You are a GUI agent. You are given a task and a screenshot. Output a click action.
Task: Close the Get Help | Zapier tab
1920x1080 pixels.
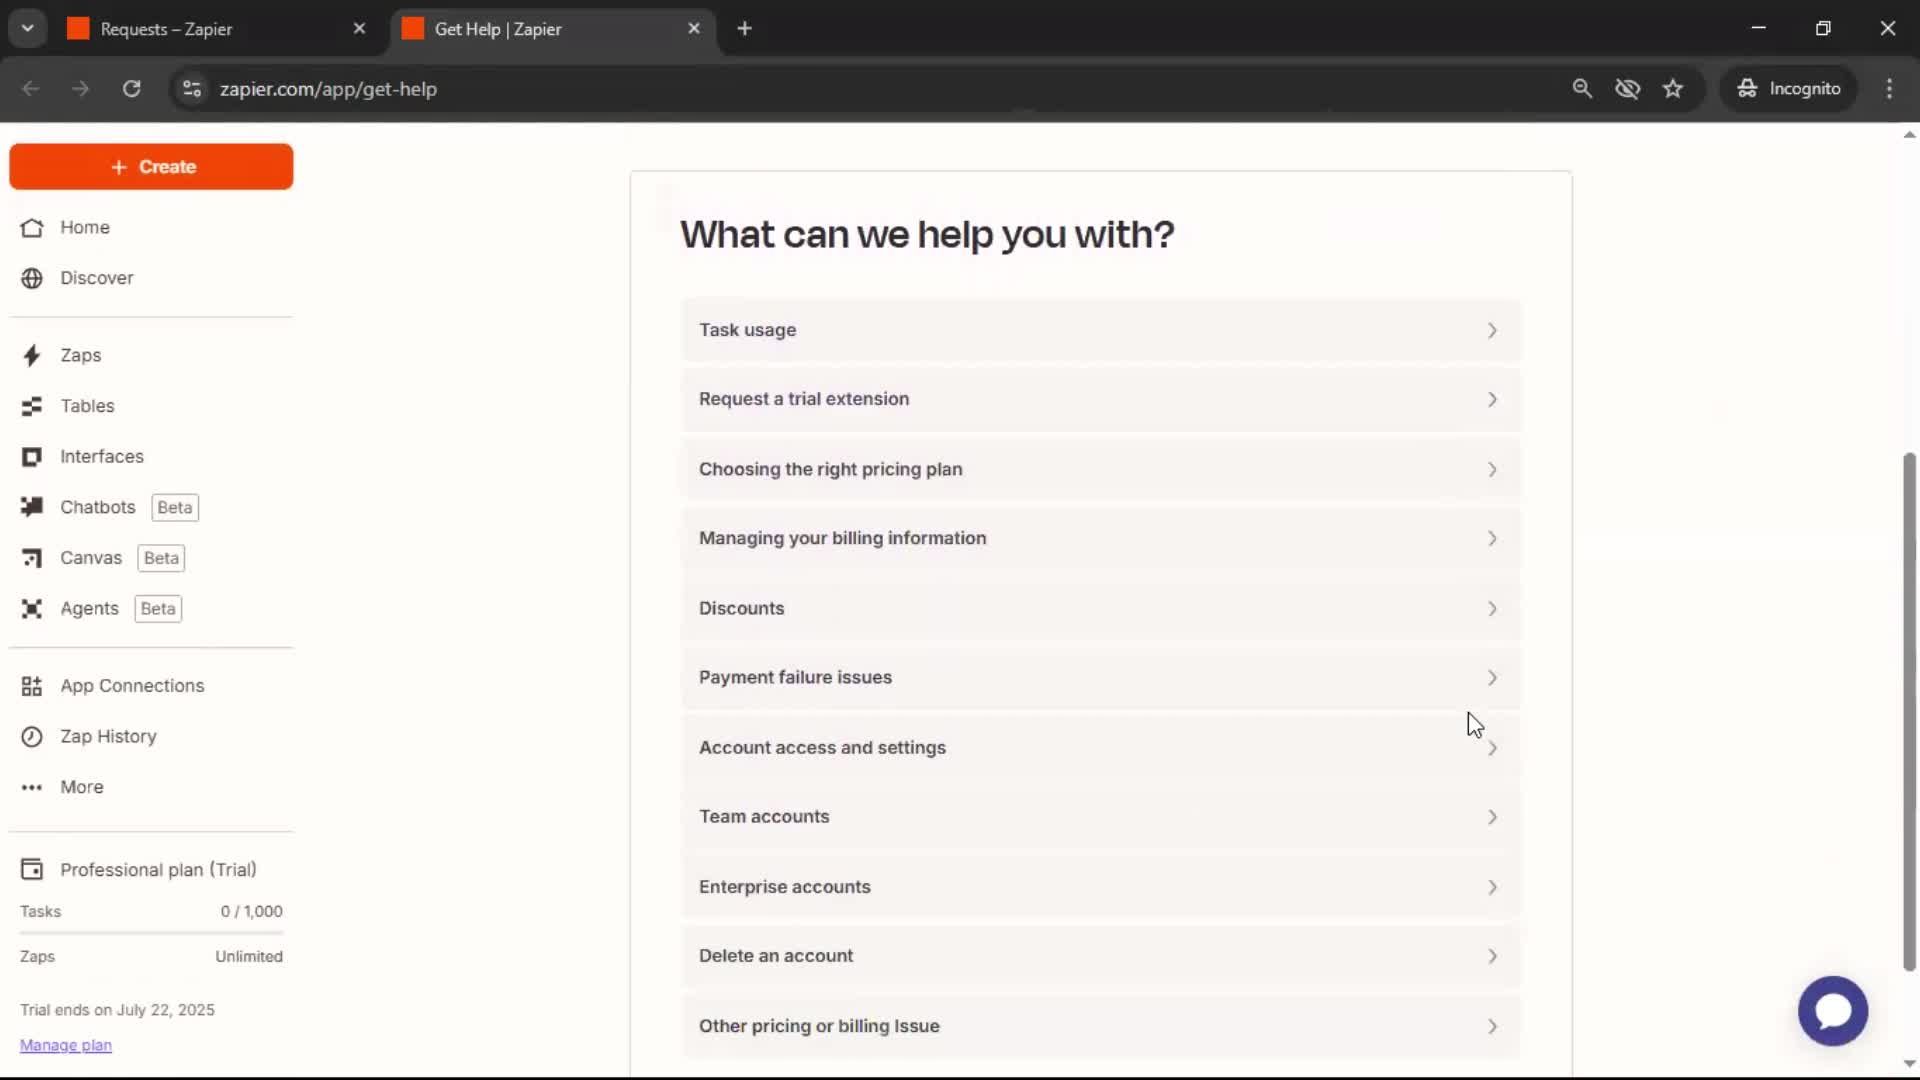coord(694,29)
